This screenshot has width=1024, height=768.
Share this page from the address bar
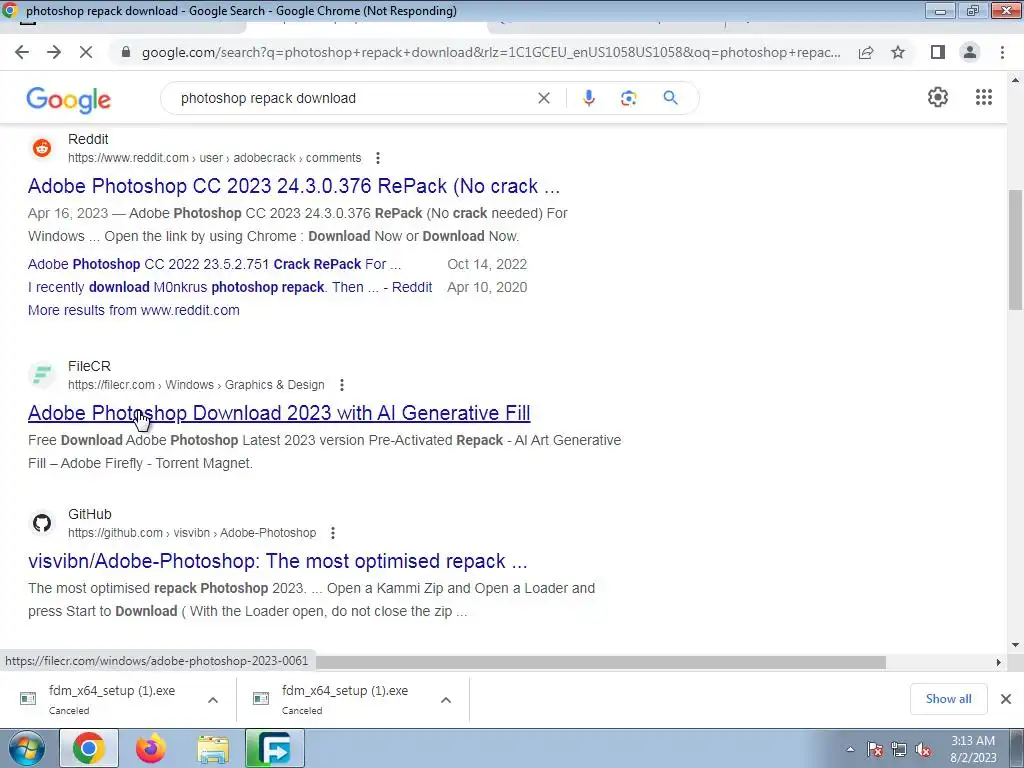click(x=866, y=52)
